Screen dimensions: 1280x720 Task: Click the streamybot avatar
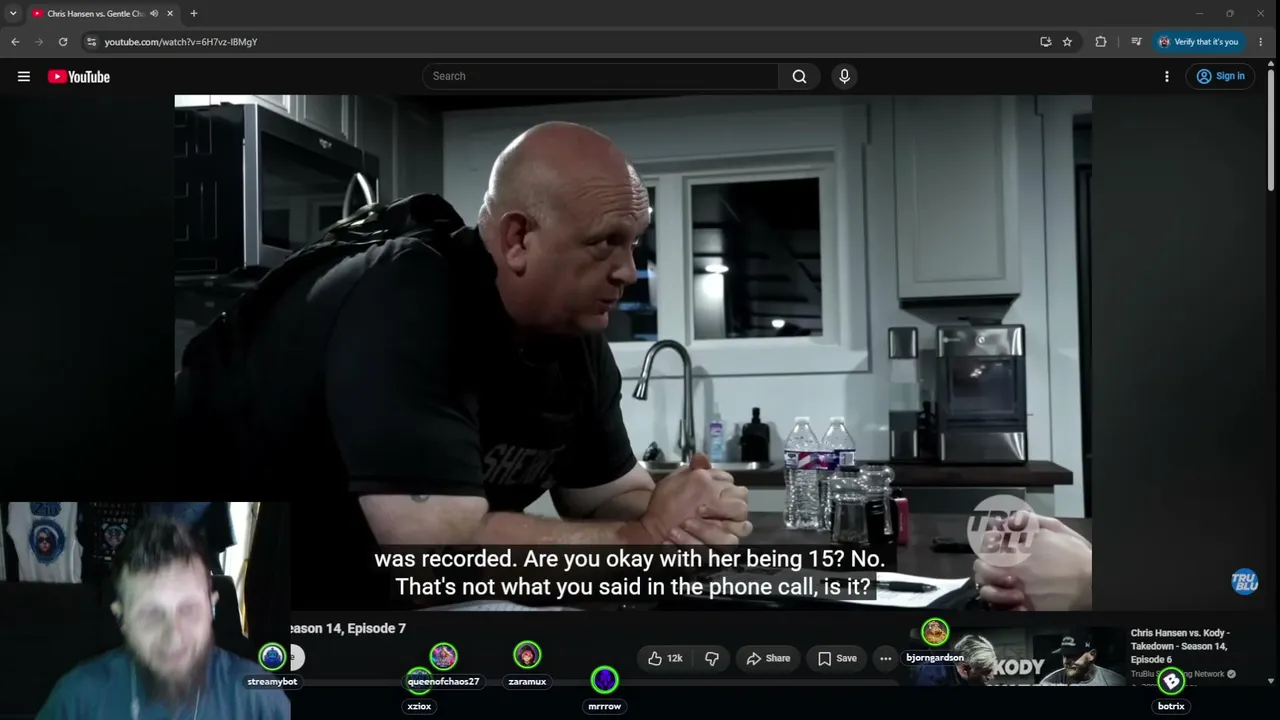[272, 657]
